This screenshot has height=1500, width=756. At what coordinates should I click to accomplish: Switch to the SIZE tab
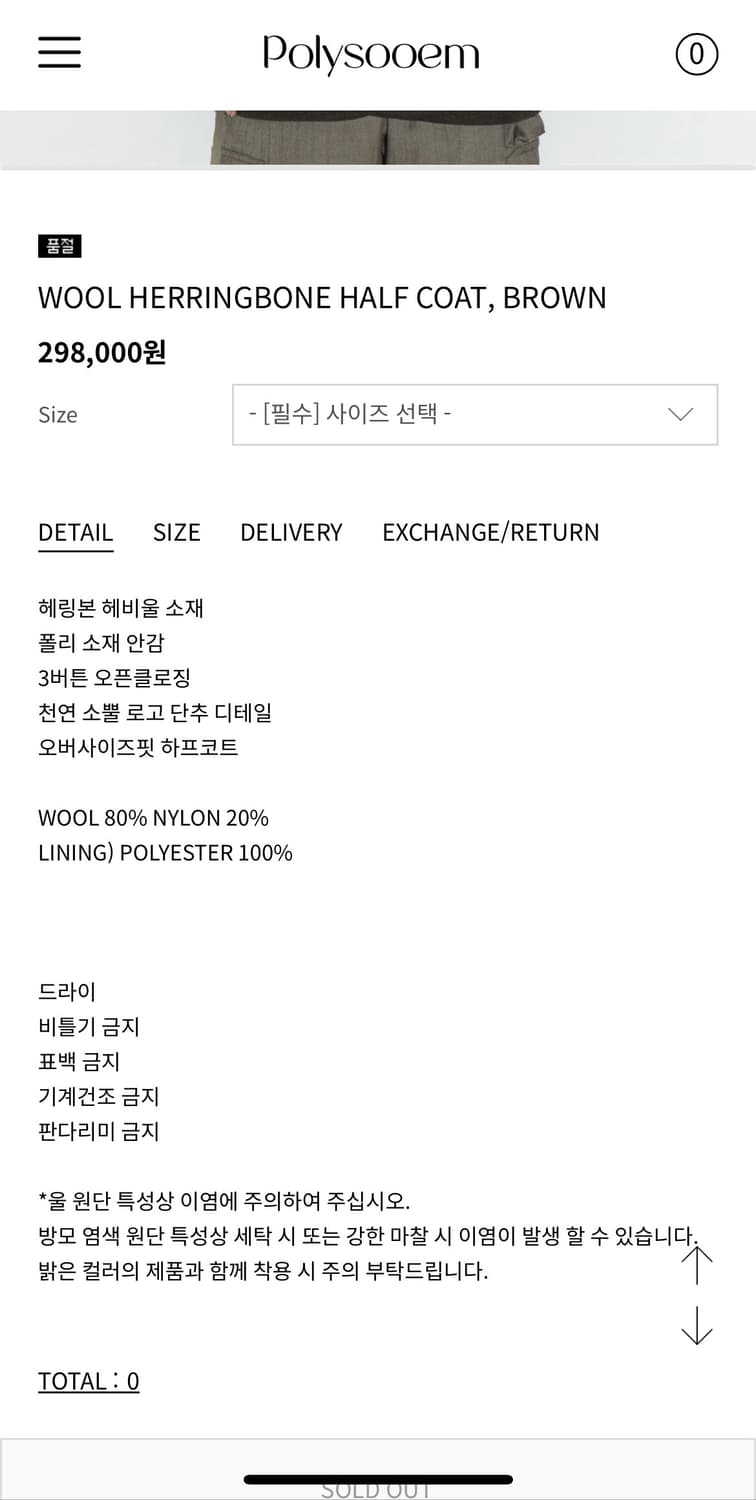click(x=176, y=532)
